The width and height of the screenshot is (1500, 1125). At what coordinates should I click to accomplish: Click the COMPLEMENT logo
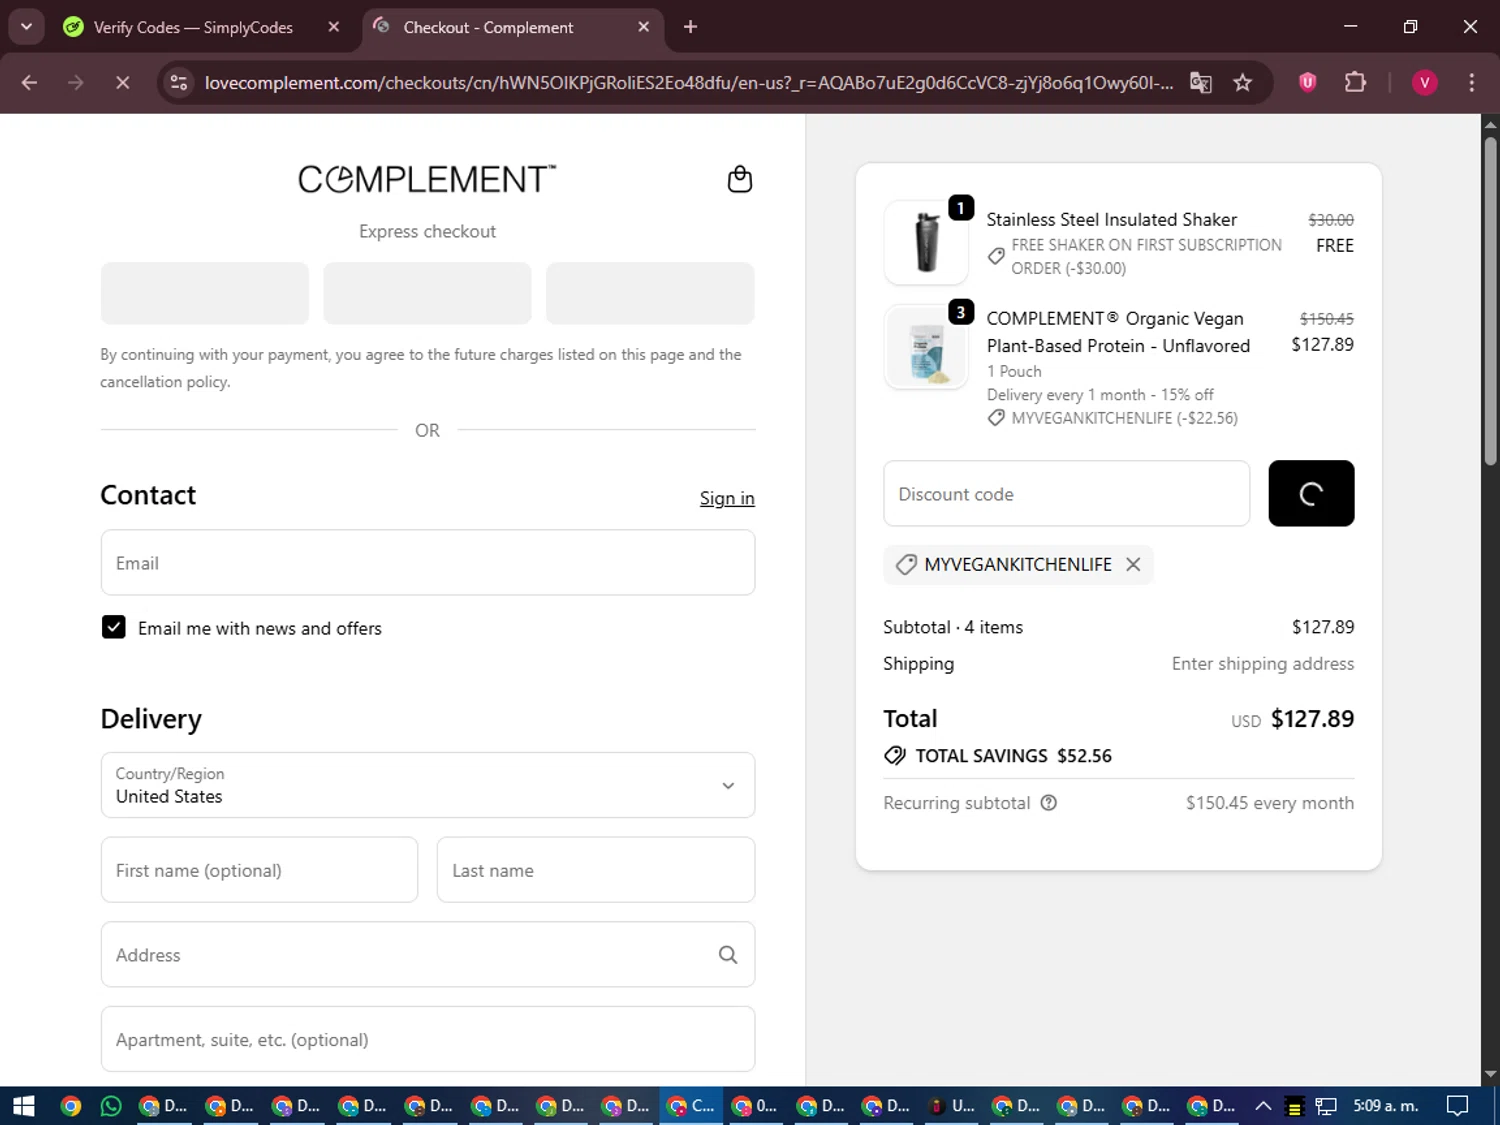coord(427,179)
